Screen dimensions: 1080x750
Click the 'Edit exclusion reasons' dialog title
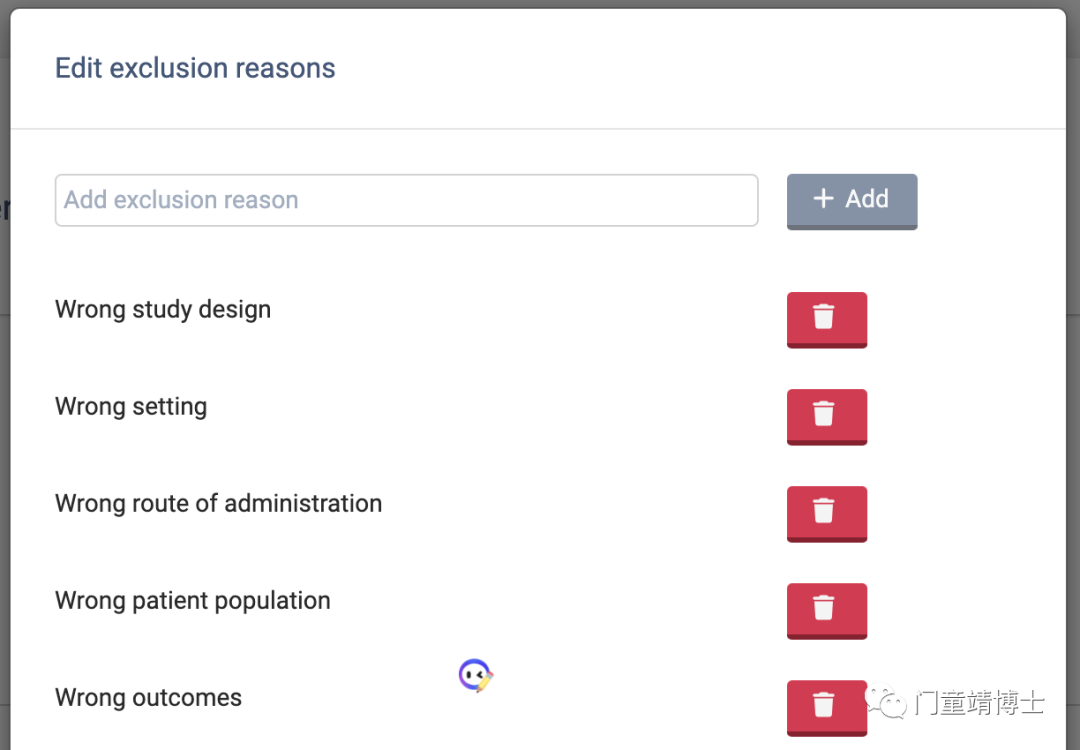(x=195, y=69)
